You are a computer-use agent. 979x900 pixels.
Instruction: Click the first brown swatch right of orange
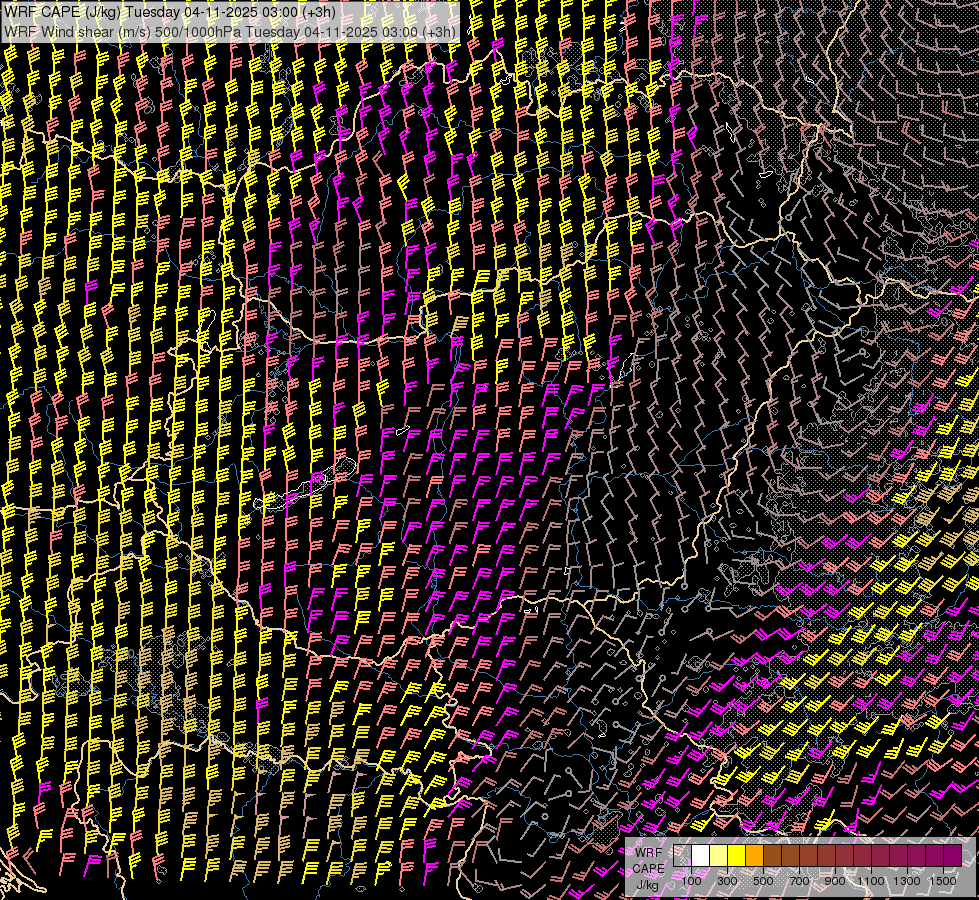(x=772, y=856)
